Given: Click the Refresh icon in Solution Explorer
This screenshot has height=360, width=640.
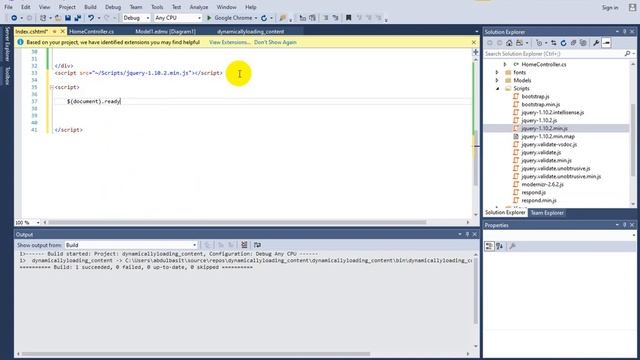Looking at the screenshot, I should [x=563, y=43].
